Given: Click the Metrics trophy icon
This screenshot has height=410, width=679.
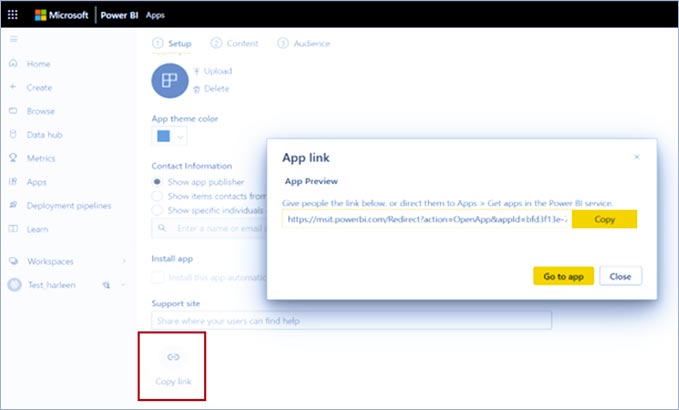Looking at the screenshot, I should [x=13, y=158].
